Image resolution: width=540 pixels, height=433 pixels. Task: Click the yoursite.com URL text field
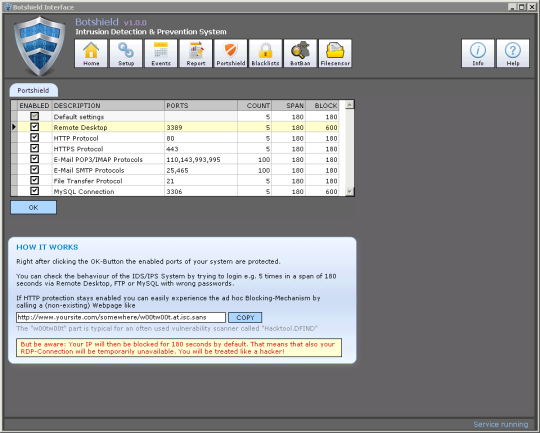[x=121, y=317]
